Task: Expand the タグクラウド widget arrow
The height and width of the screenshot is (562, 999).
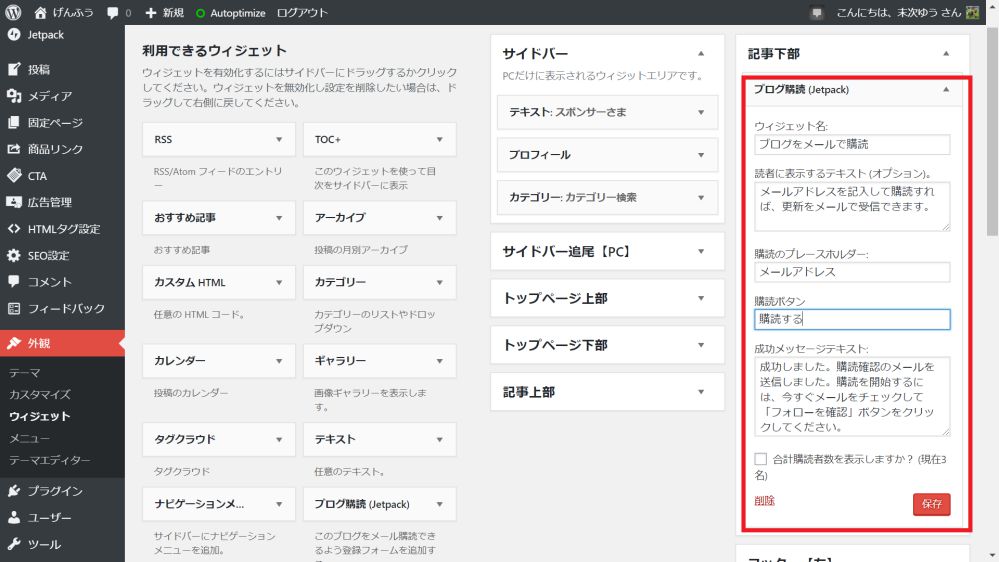Action: coord(279,440)
